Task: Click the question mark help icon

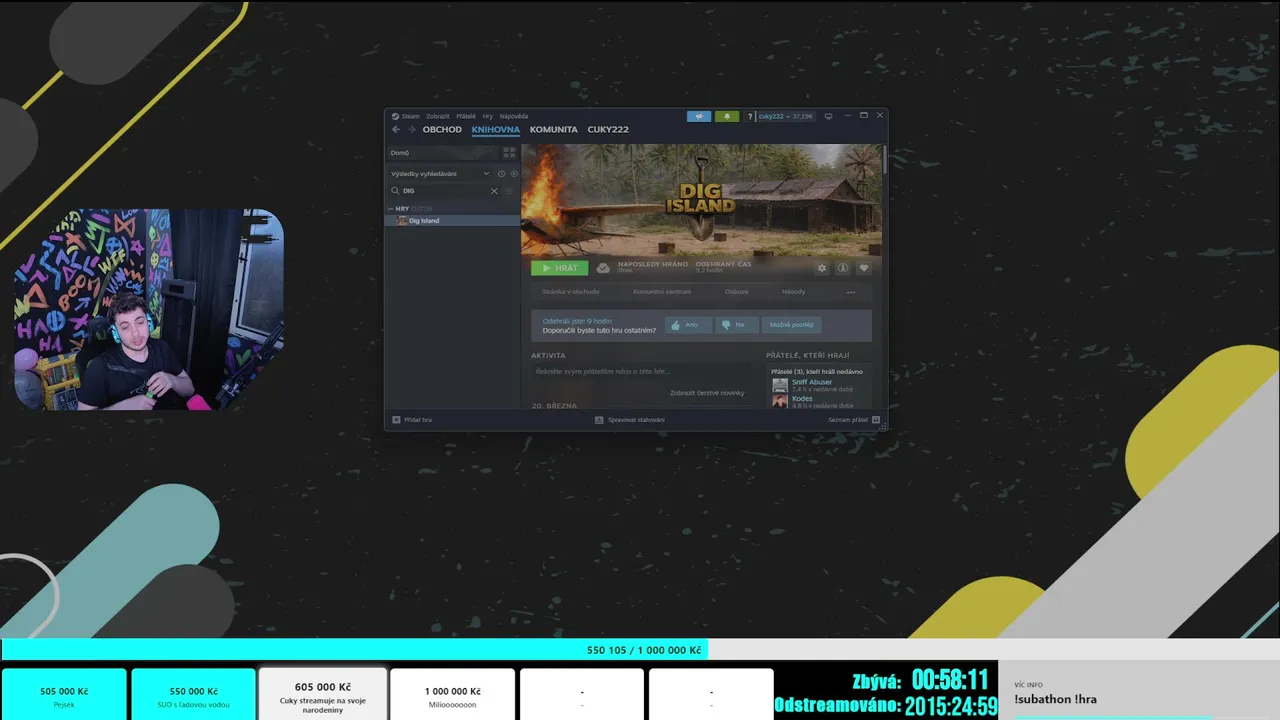Action: (749, 116)
